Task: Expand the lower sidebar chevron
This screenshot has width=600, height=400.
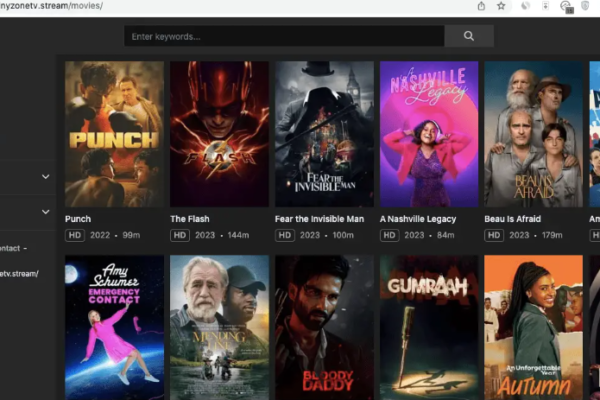Action: (46, 212)
